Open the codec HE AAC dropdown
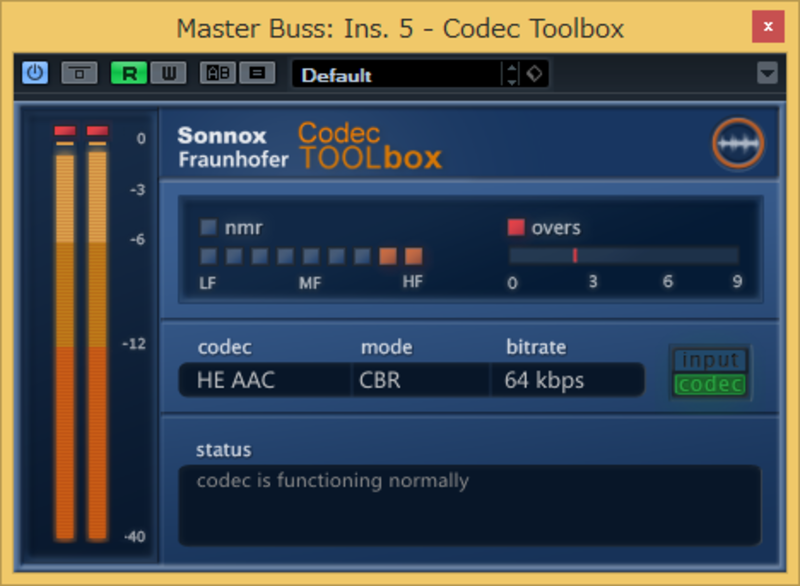Viewport: 800px width, 586px height. (264, 380)
